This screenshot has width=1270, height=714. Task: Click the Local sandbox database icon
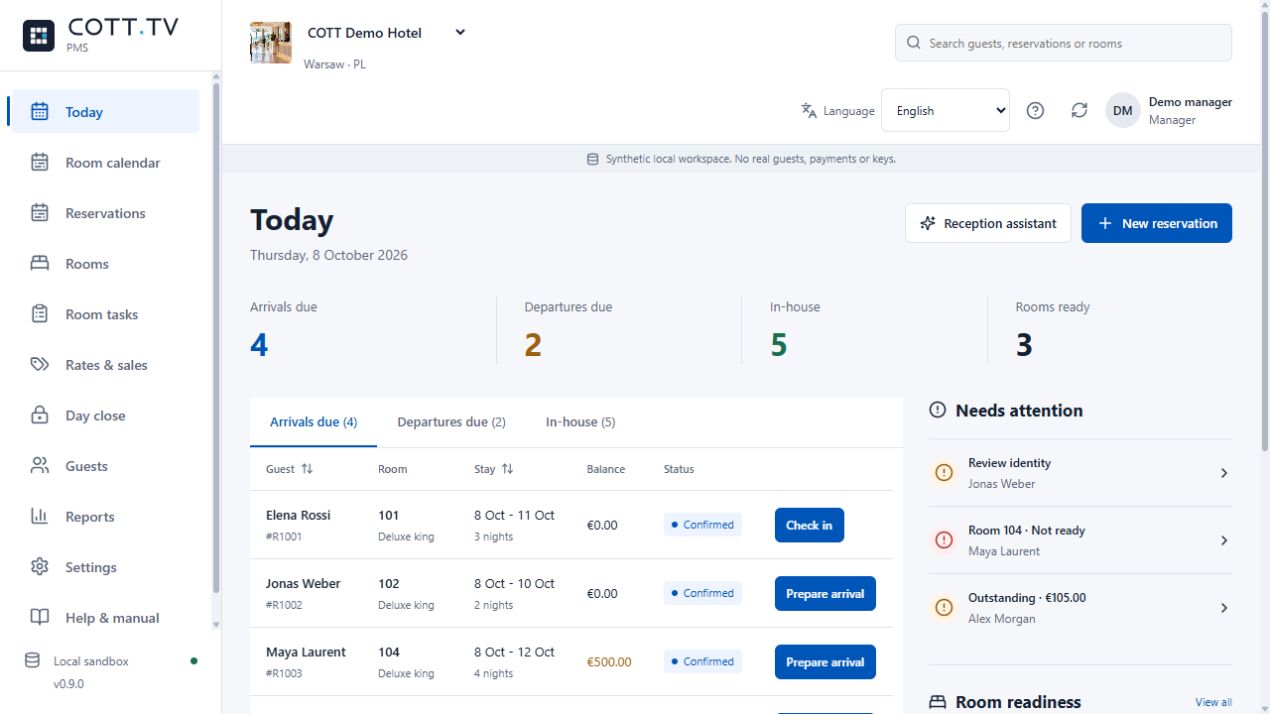pos(33,660)
